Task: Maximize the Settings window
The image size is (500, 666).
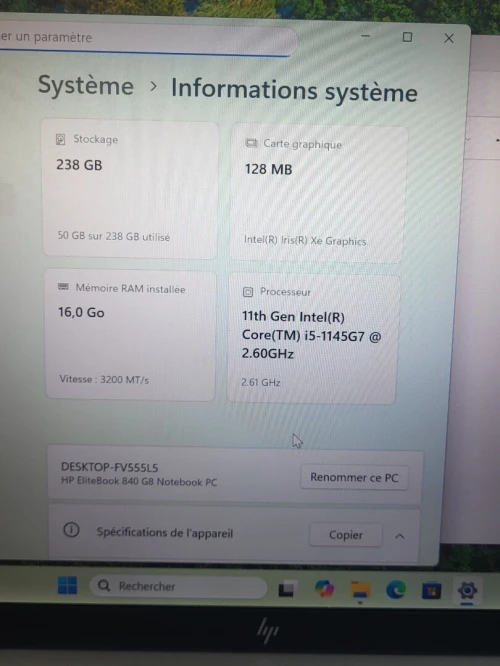Action: point(407,37)
